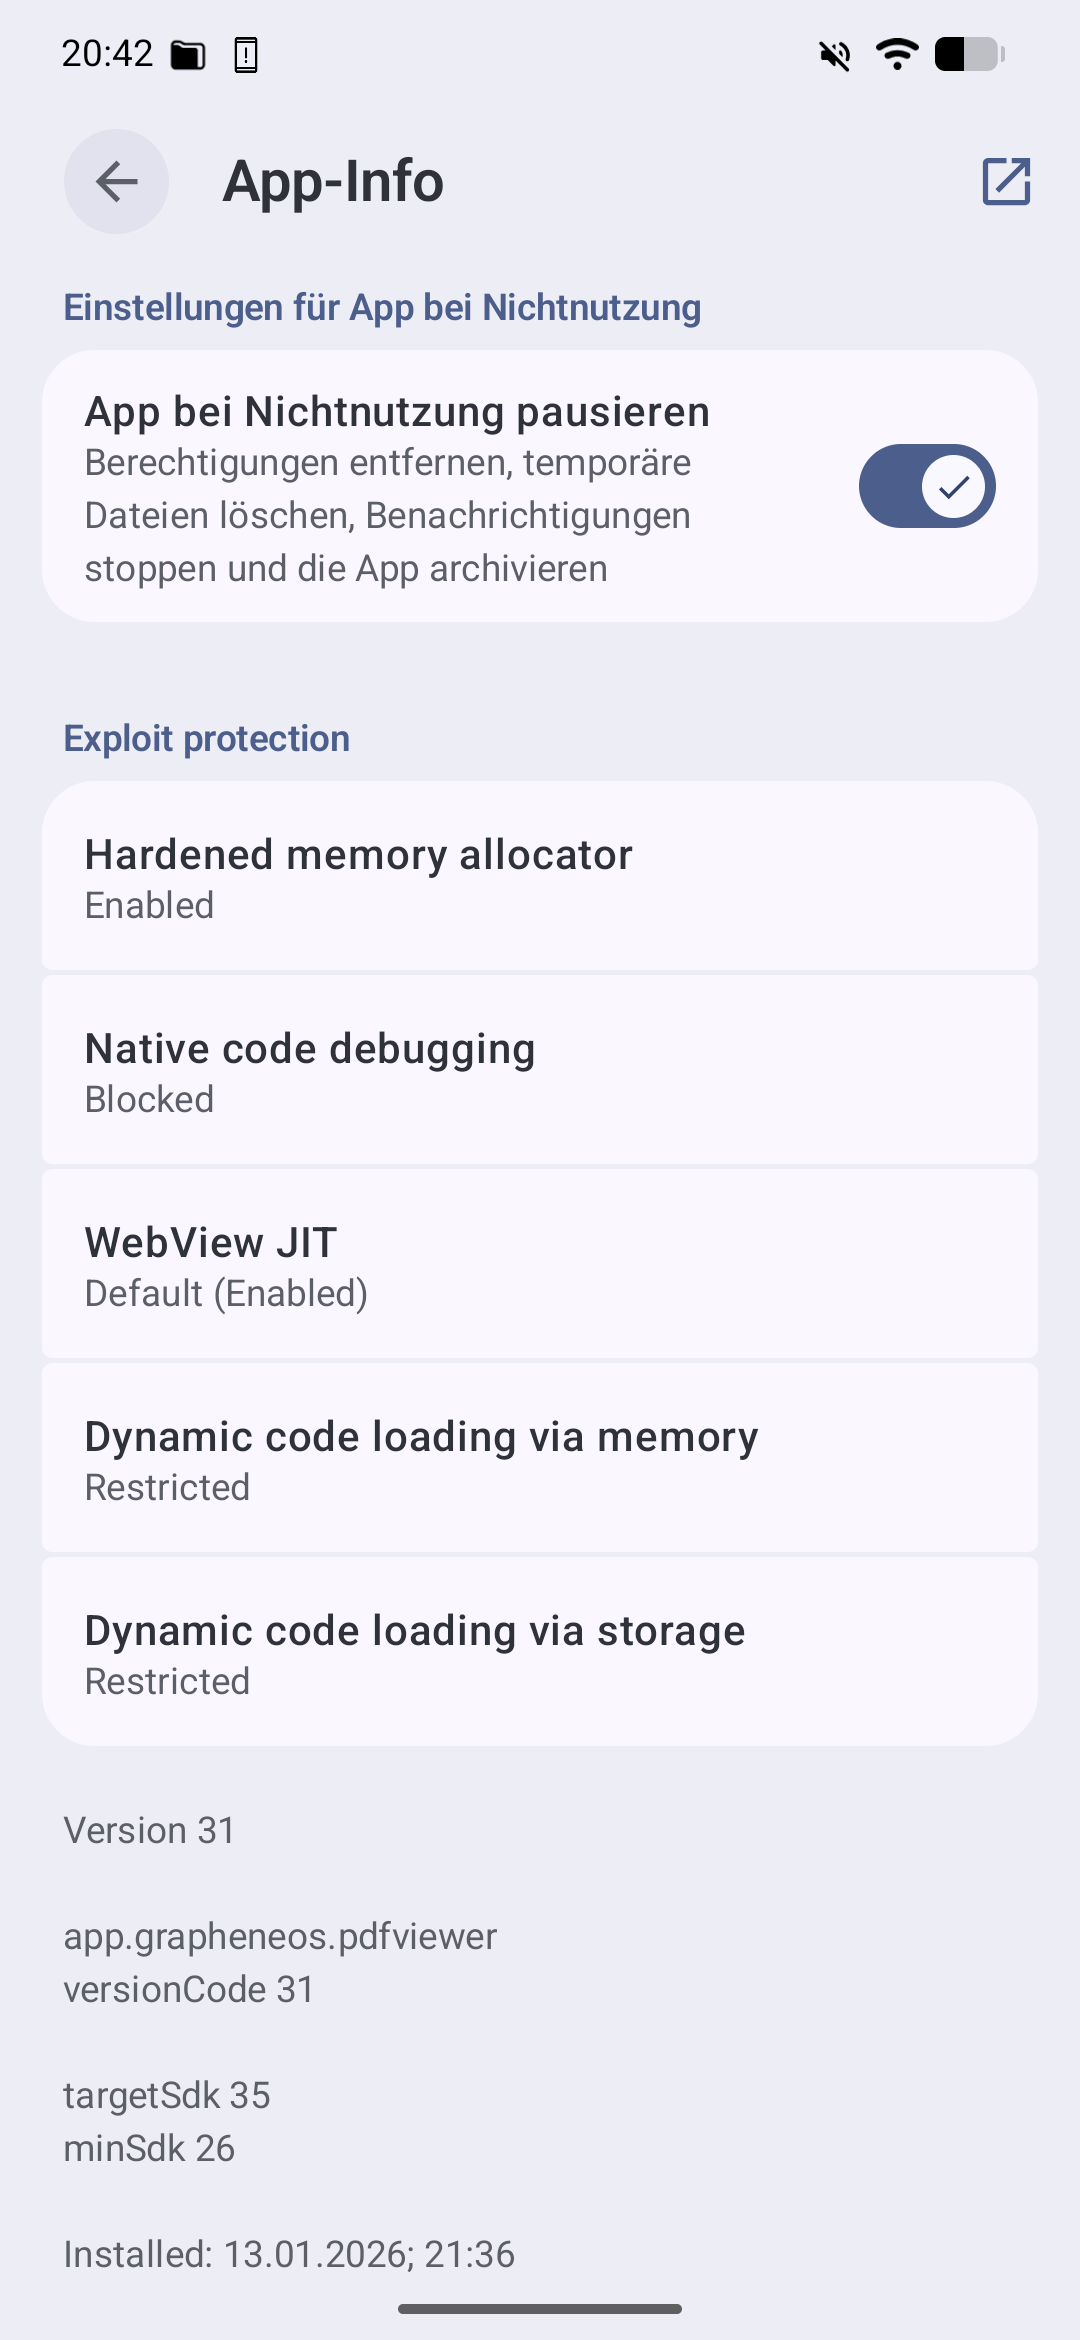Open Dynamic code loading via memory
The height and width of the screenshot is (2340, 1080).
click(540, 1458)
